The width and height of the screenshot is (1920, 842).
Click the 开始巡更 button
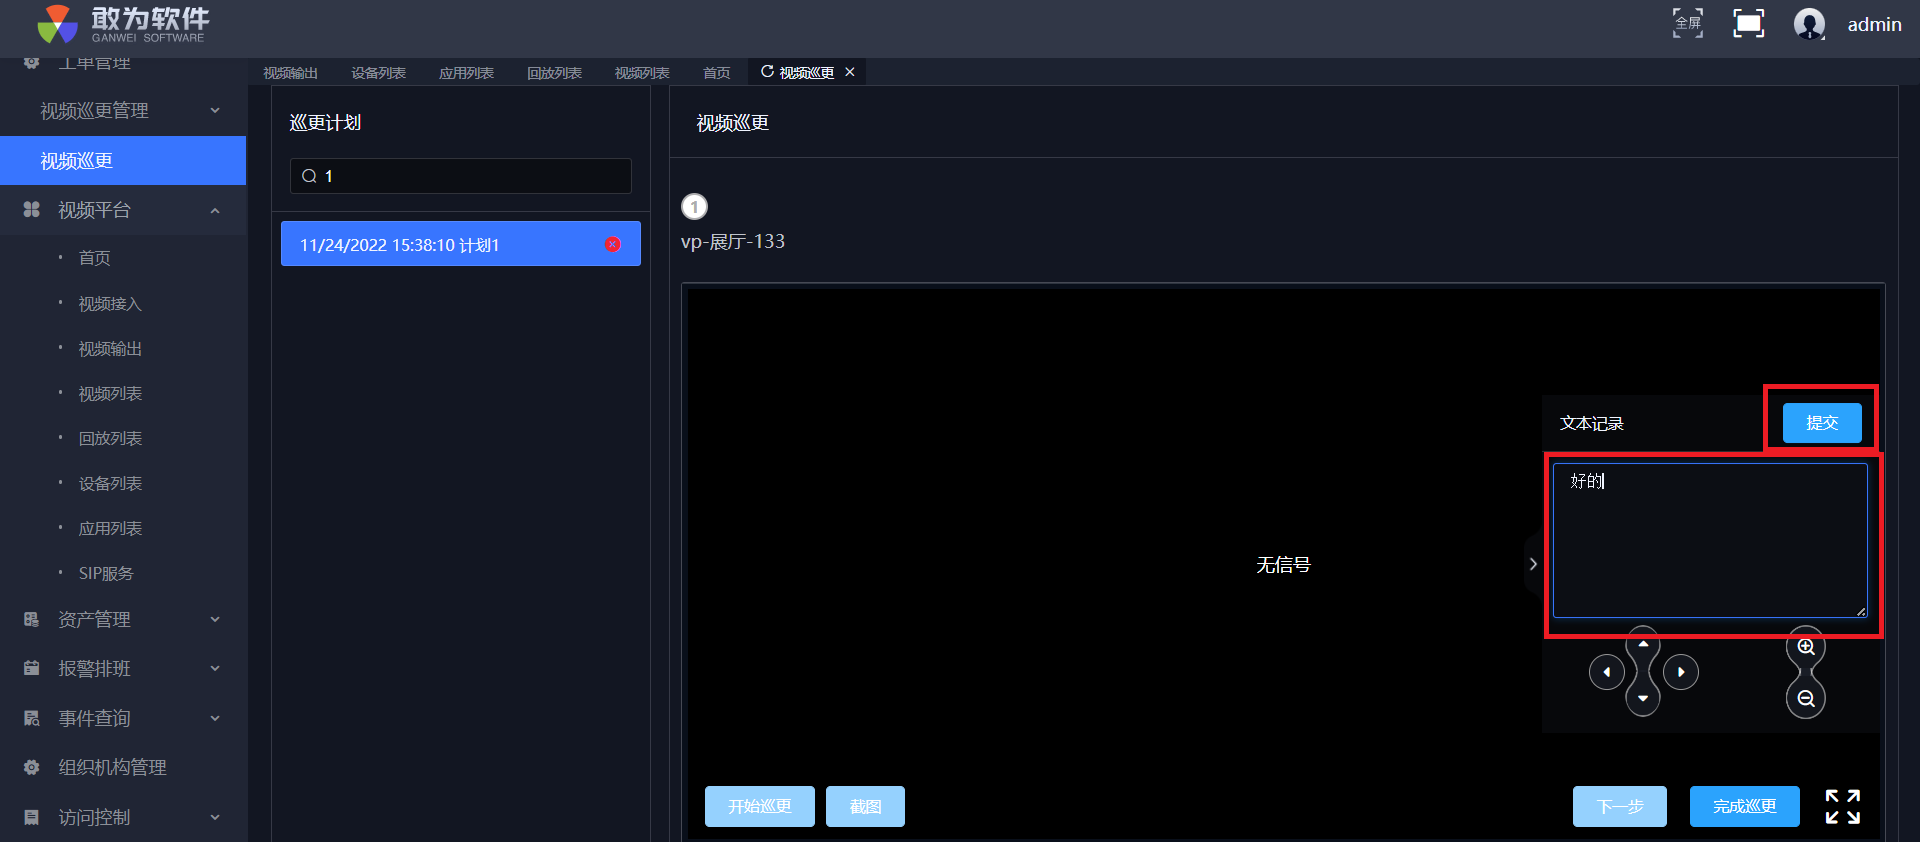tap(760, 806)
